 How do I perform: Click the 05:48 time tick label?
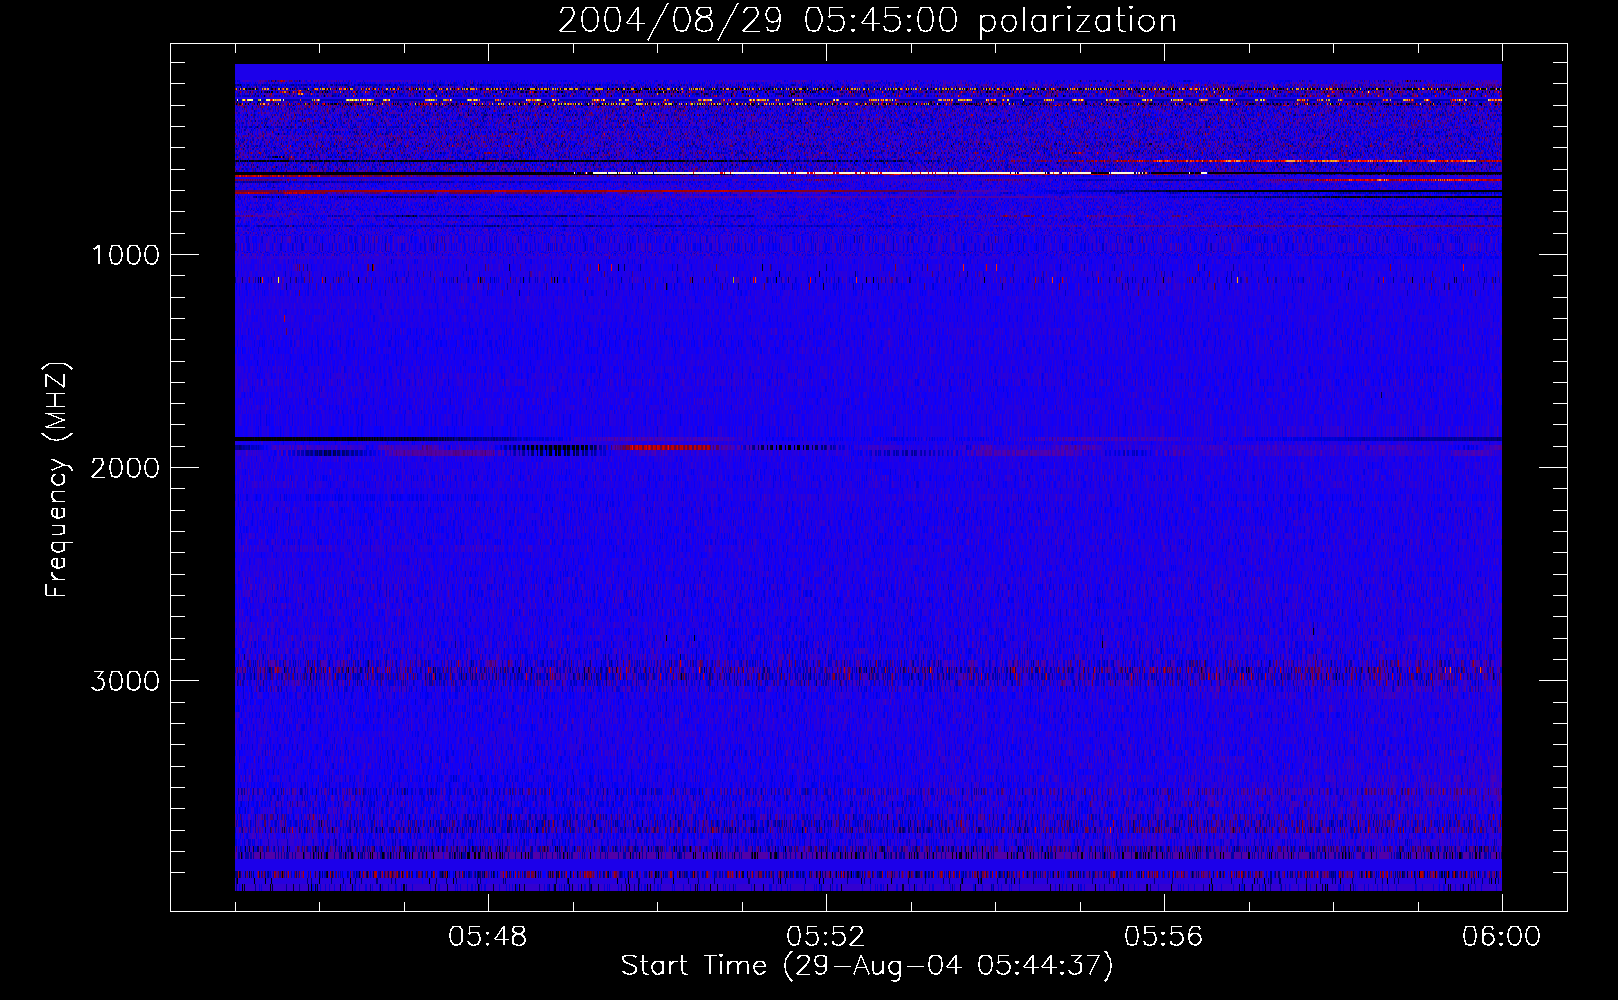(488, 937)
